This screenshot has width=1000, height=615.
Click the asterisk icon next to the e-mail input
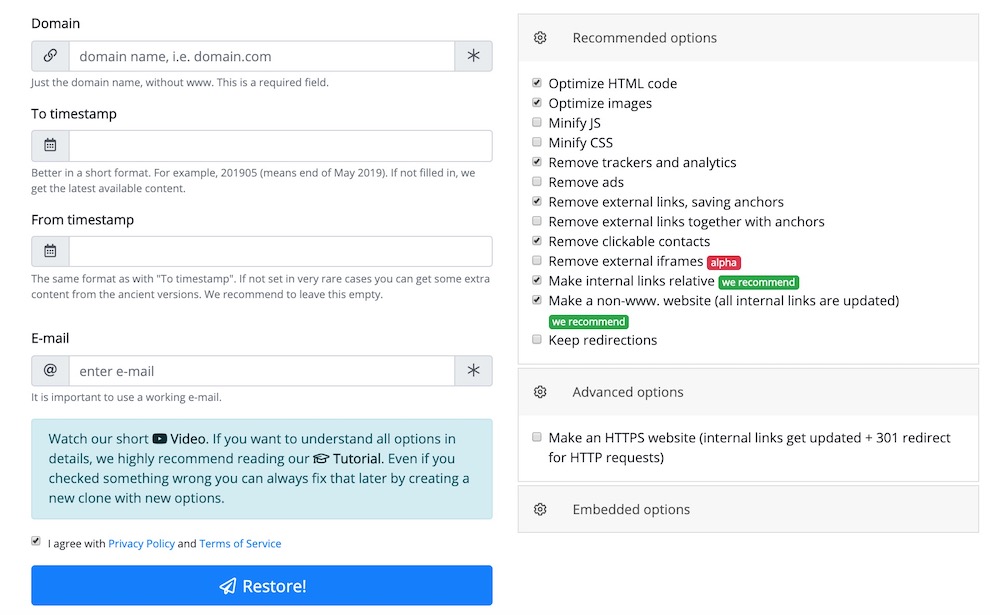[473, 370]
